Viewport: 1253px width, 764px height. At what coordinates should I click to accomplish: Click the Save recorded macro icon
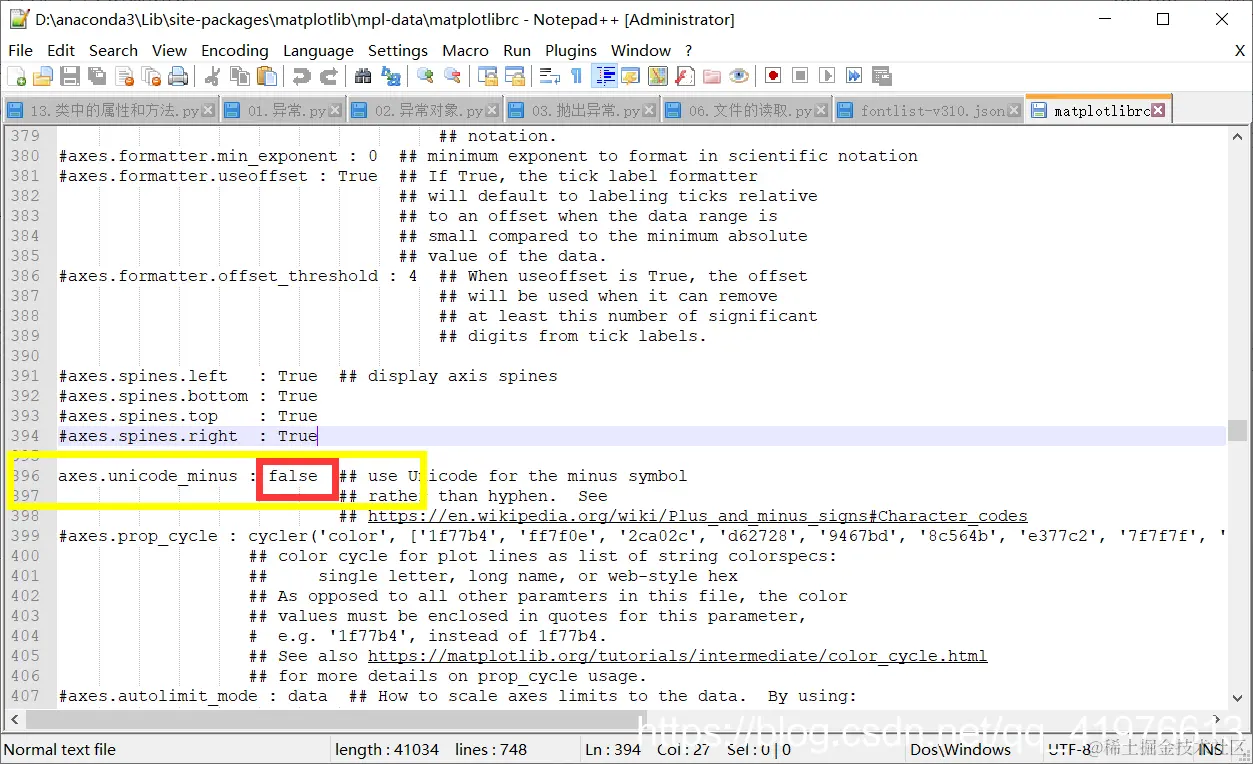point(882,76)
